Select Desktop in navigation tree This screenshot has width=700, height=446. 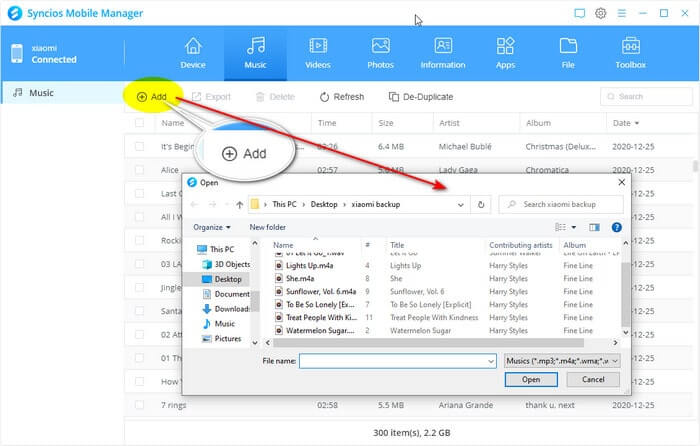click(221, 279)
